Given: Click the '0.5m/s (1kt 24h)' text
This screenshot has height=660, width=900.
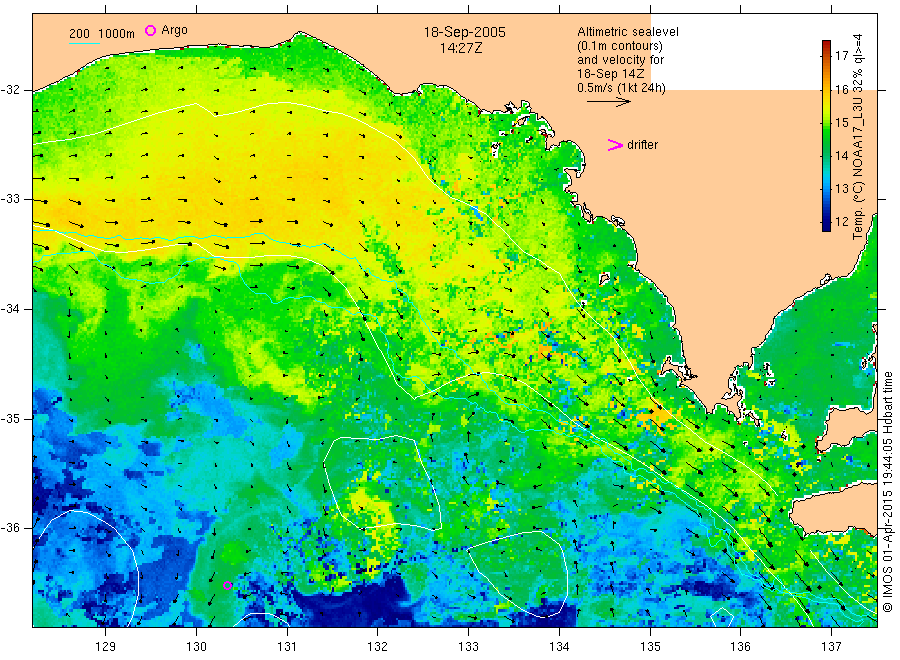Looking at the screenshot, I should point(621,88).
